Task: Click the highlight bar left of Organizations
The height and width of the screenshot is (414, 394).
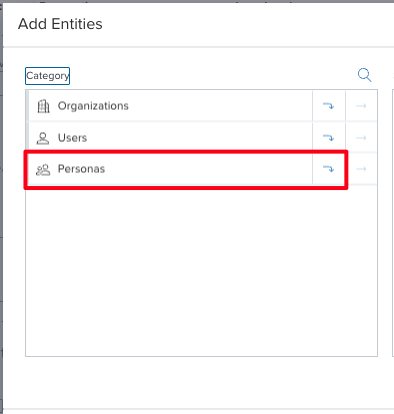Action: pyautogui.click(x=27, y=106)
